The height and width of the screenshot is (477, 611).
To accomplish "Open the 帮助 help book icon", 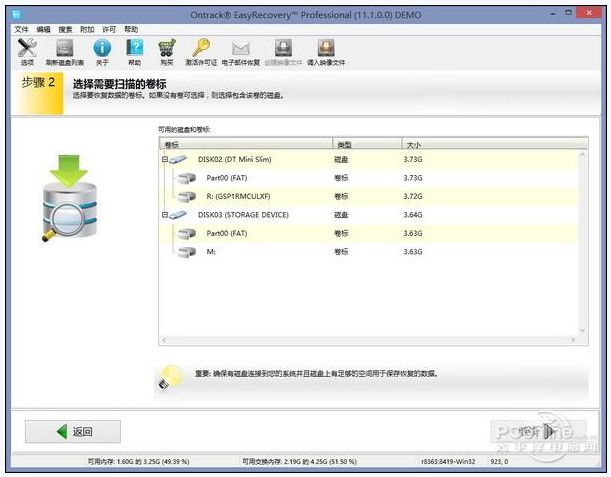I will pyautogui.click(x=135, y=48).
